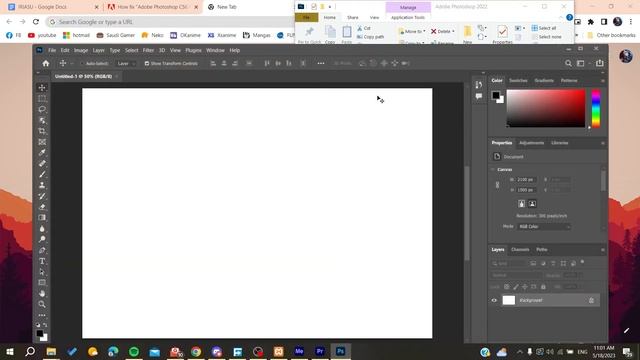This screenshot has width=640, height=360.
Task: Select the Frame tool
Action: tap(42, 142)
